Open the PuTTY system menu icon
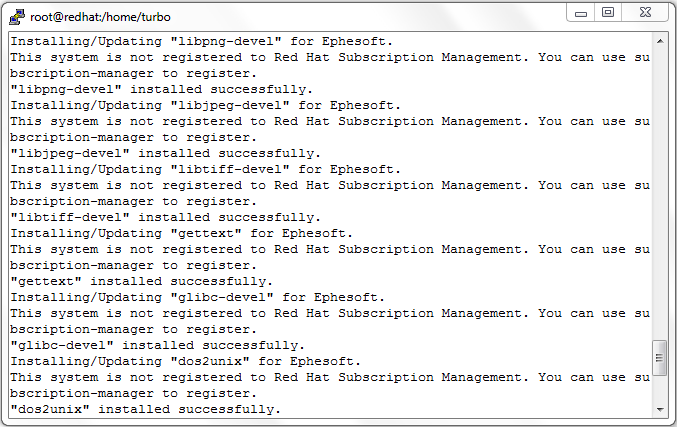 17,17
